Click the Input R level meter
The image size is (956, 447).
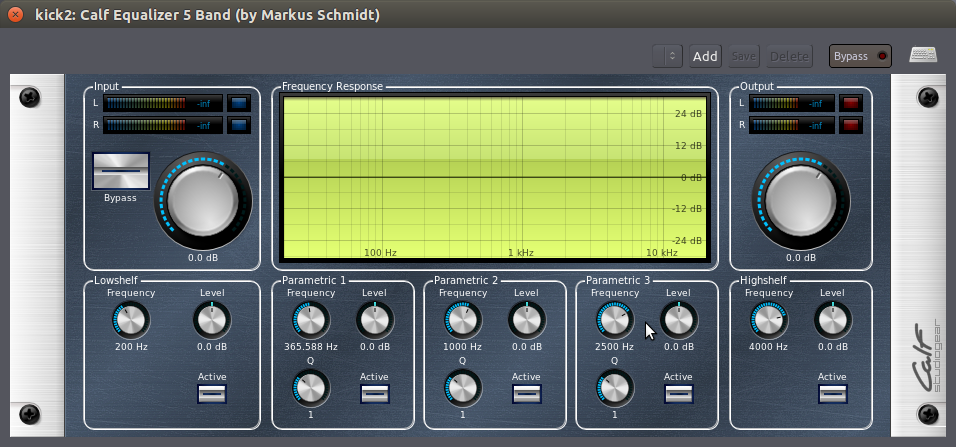pyautogui.click(x=162, y=126)
